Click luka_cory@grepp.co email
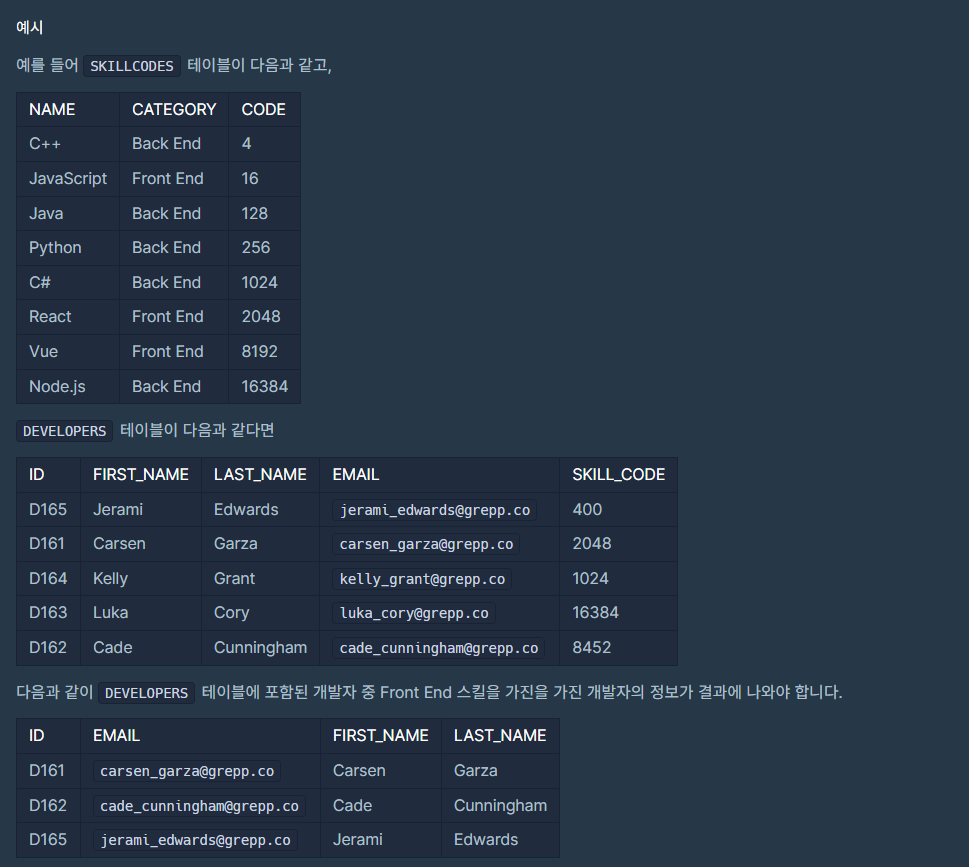This screenshot has height=867, width=969. click(414, 614)
